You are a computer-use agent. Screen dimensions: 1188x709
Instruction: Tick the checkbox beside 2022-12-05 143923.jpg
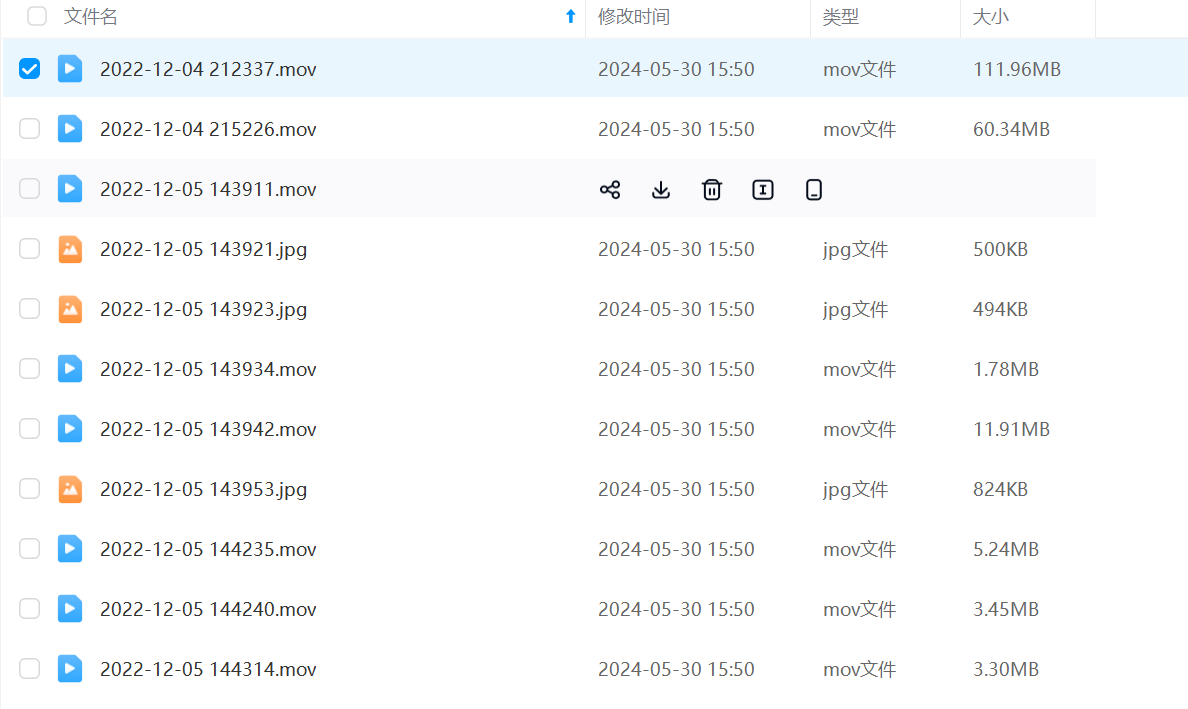[x=30, y=309]
